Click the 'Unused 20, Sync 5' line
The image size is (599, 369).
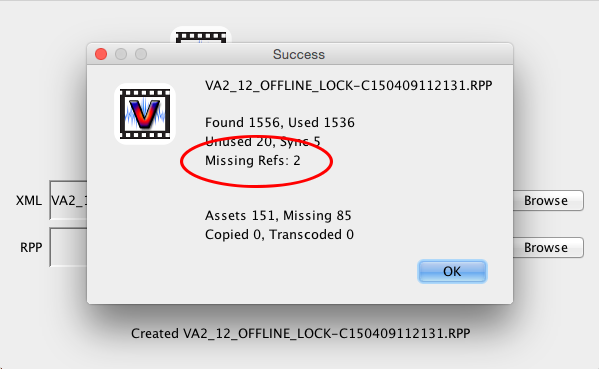click(263, 142)
